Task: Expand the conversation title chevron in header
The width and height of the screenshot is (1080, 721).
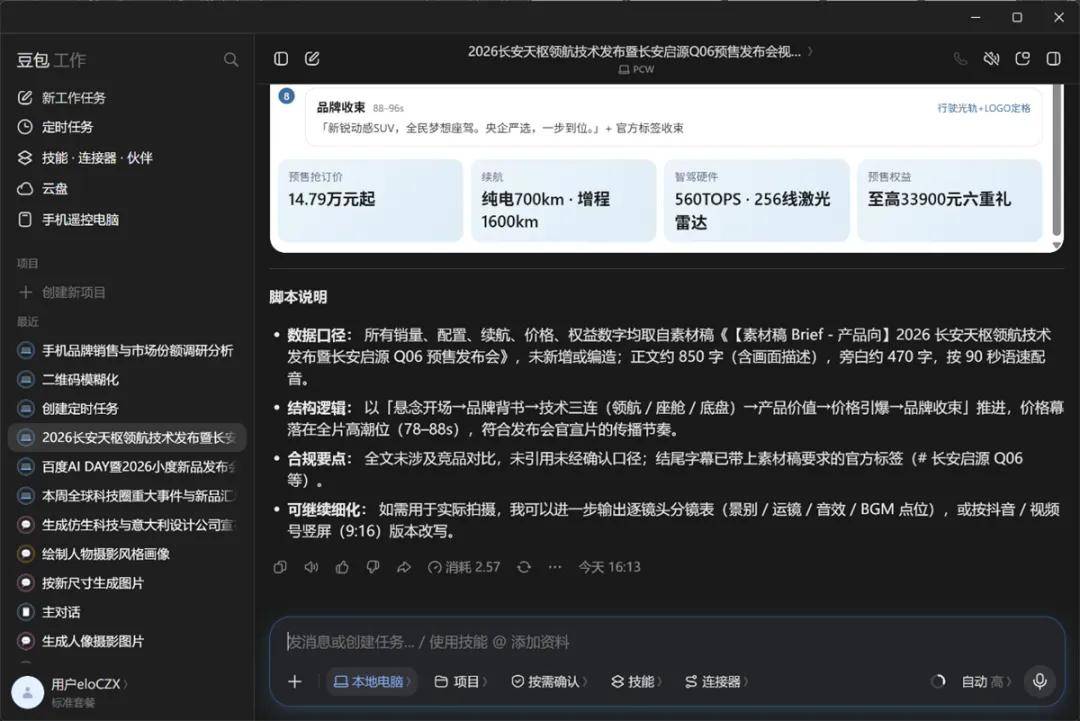Action: (x=810, y=51)
